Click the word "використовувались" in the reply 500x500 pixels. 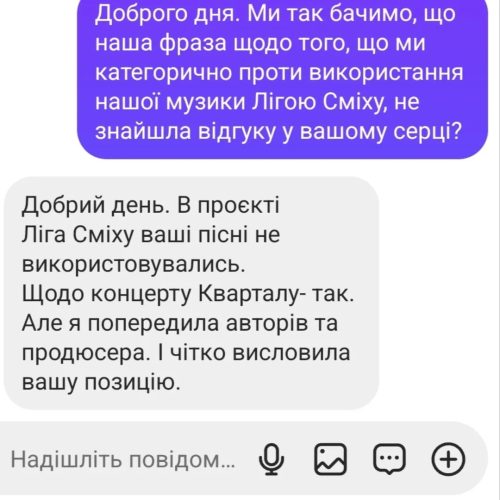(x=133, y=264)
